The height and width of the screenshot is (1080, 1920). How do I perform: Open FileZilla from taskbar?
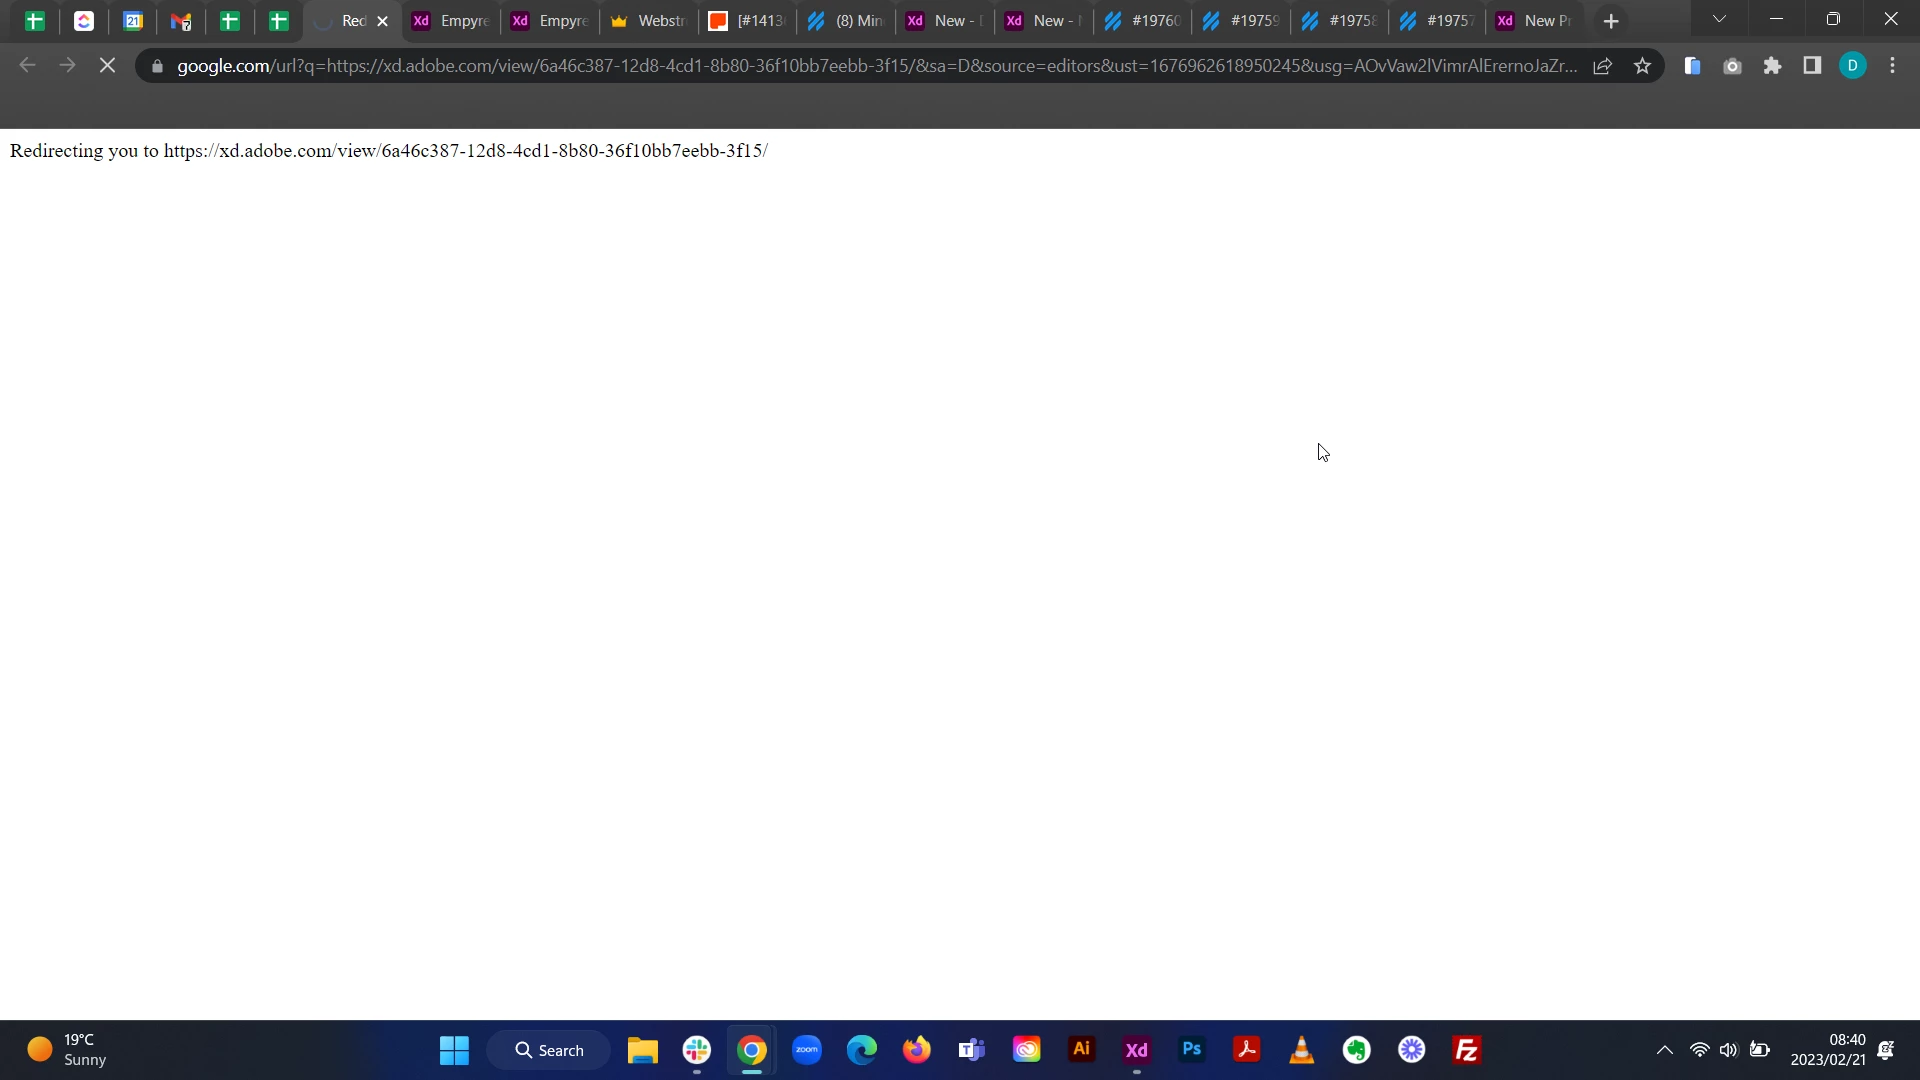click(1466, 1050)
